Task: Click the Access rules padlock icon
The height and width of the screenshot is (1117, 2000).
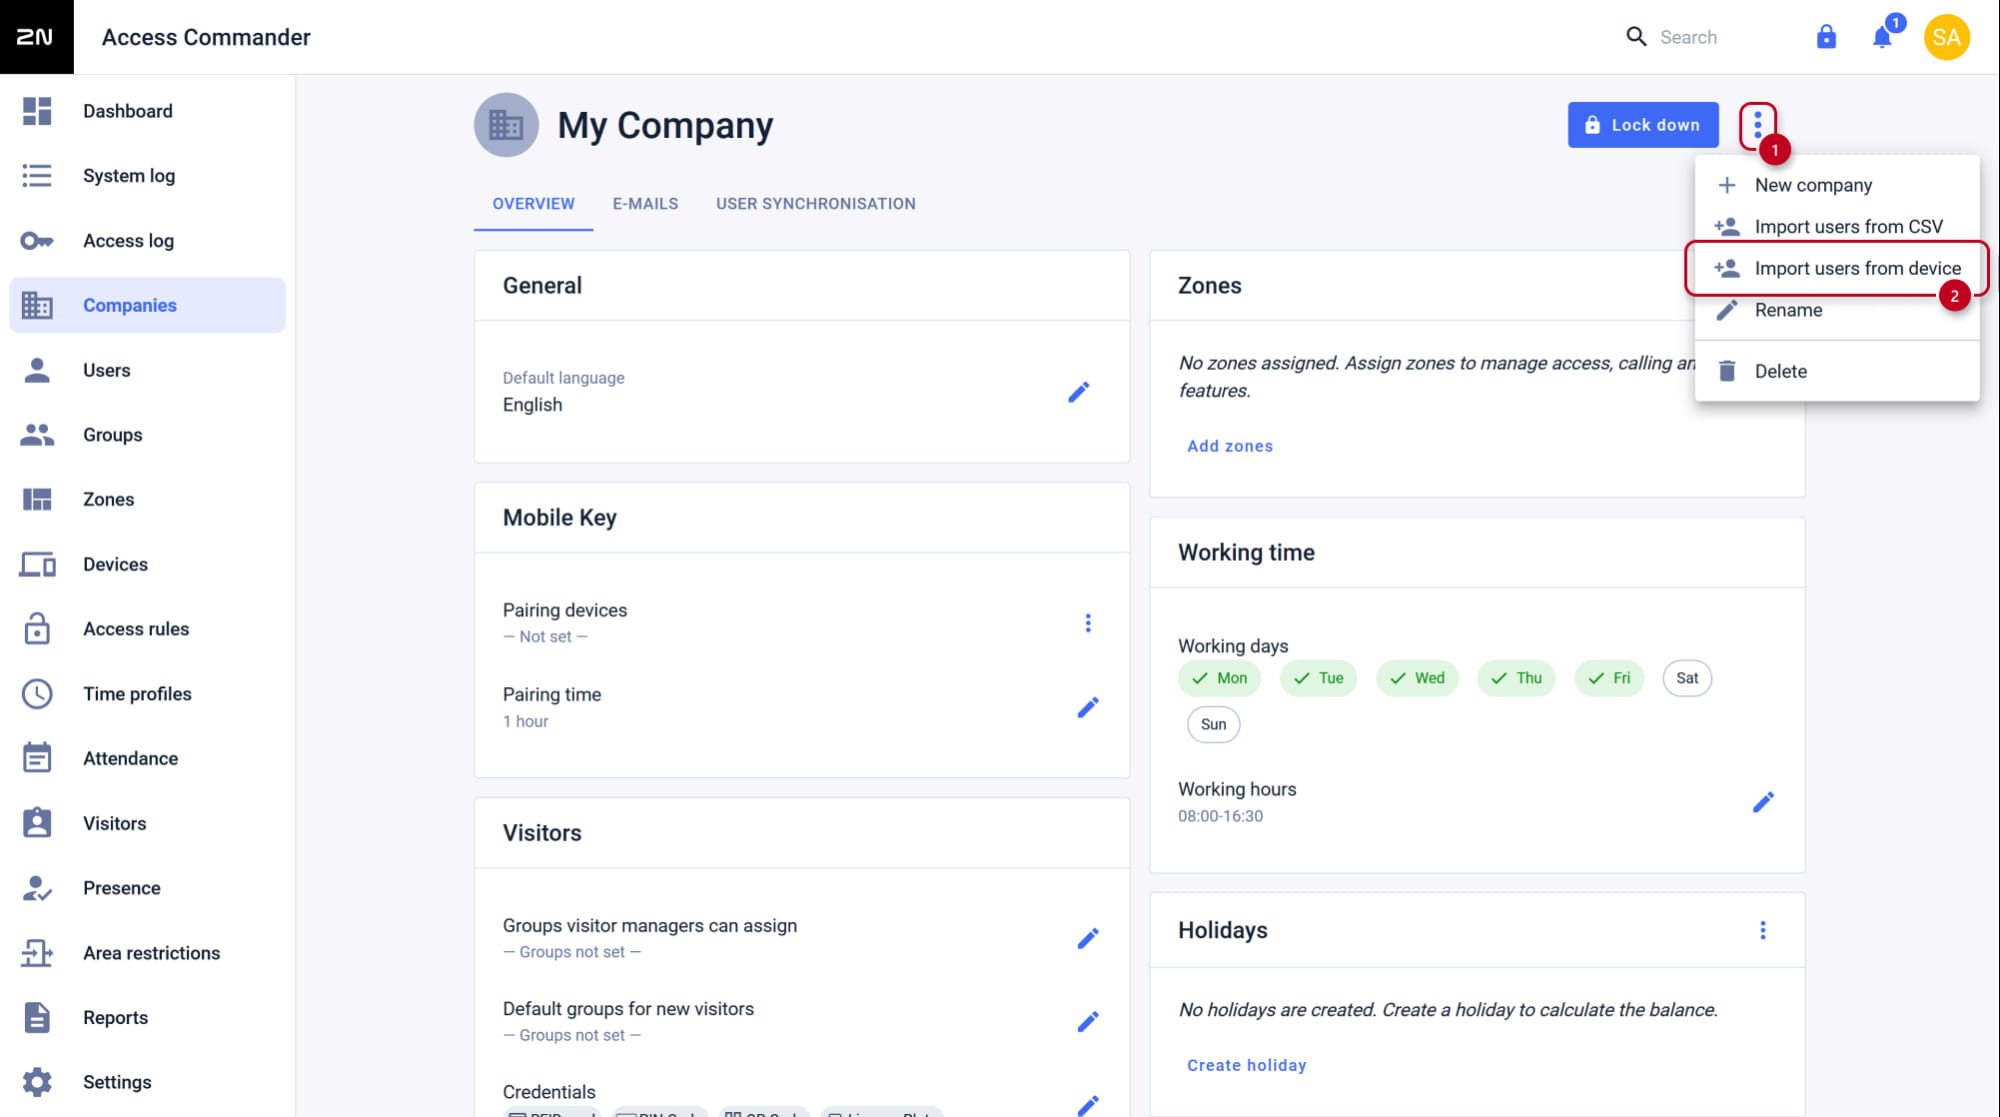Action: tap(37, 629)
